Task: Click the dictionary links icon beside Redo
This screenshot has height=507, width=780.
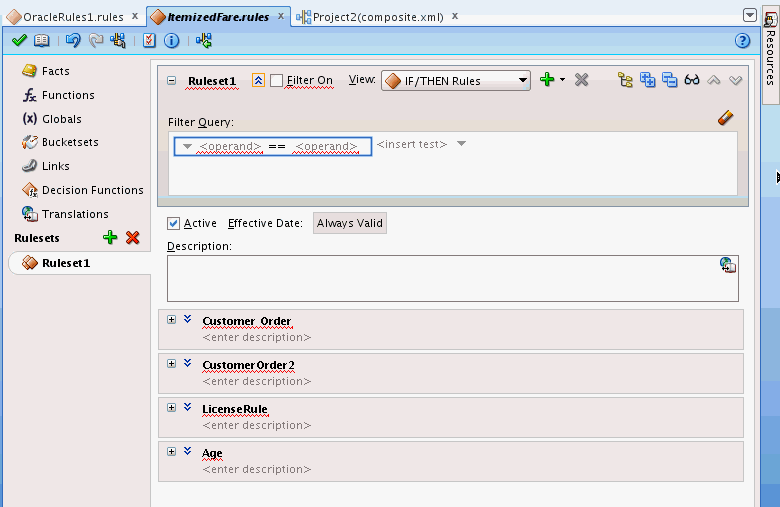Action: coord(118,40)
